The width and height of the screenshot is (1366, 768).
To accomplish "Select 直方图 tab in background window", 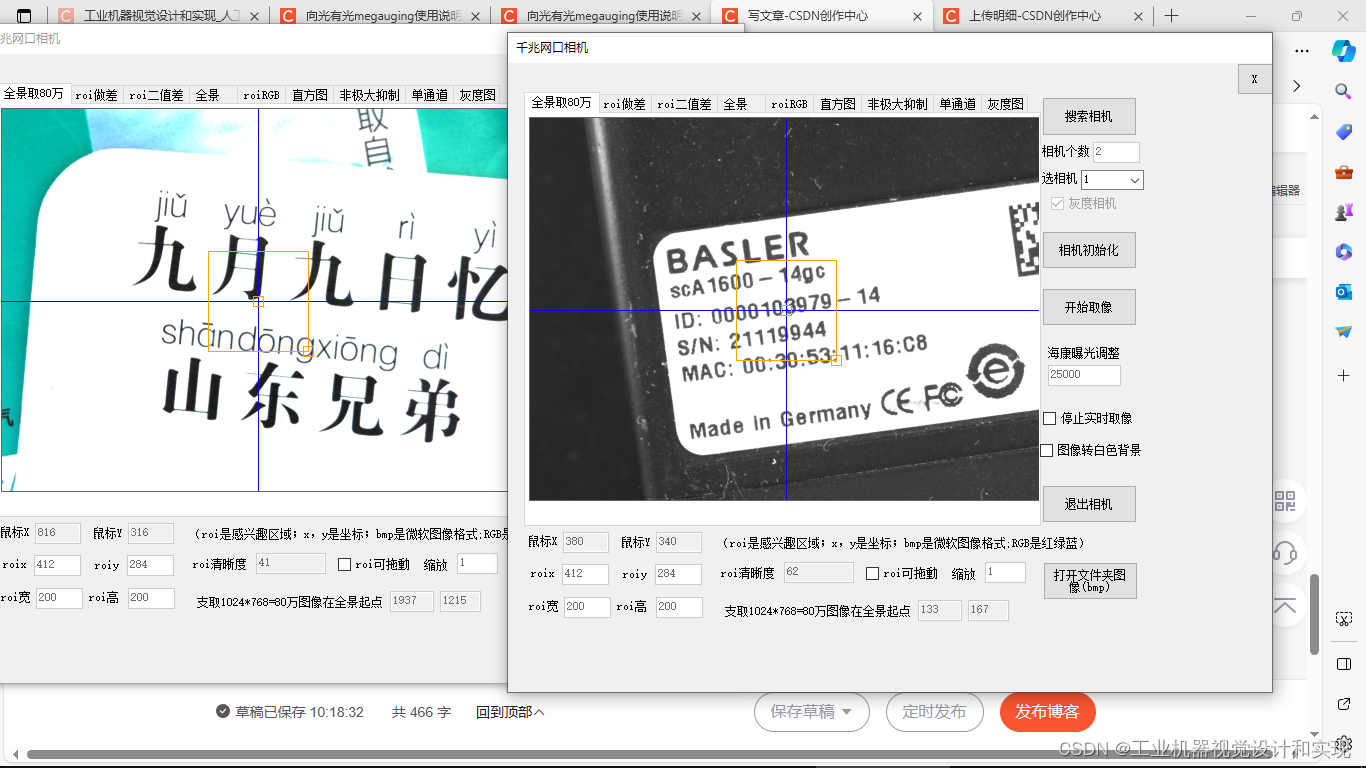I will [x=310, y=95].
